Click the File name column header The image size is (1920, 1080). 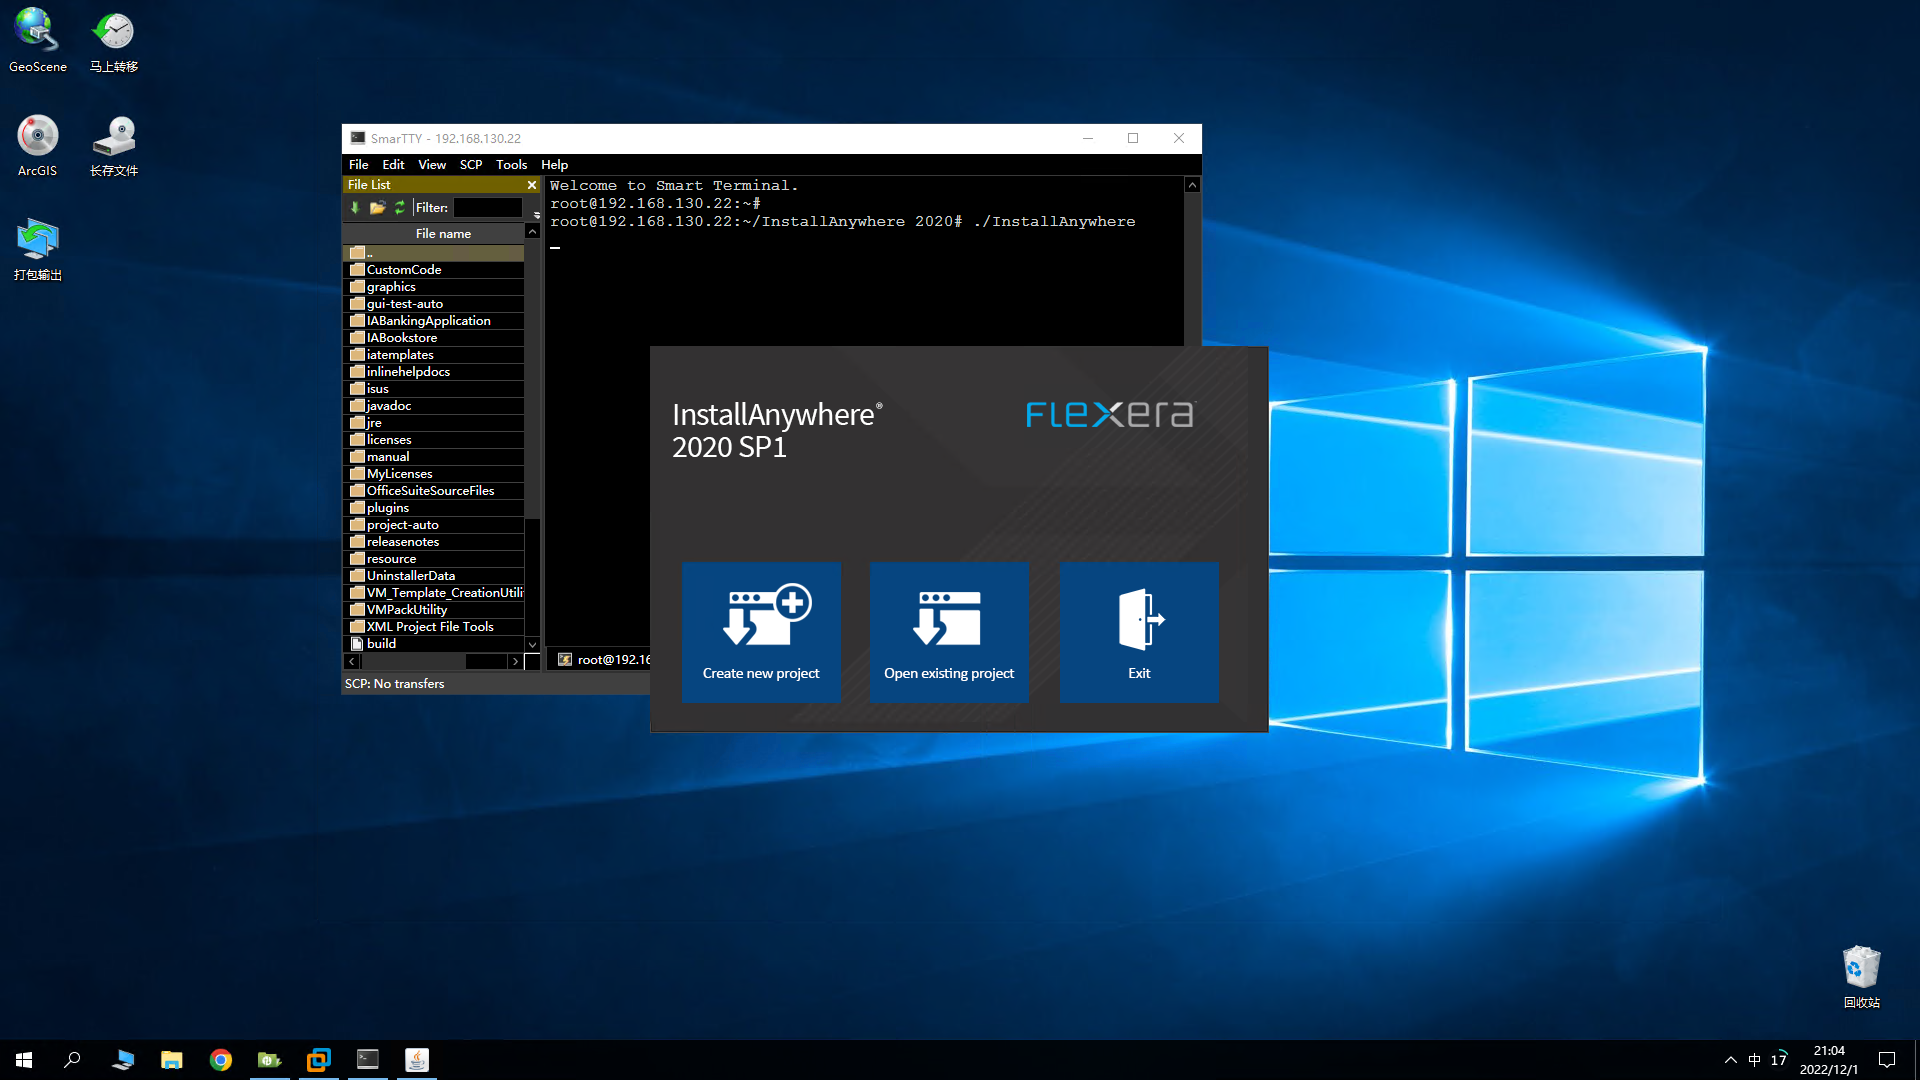443,234
